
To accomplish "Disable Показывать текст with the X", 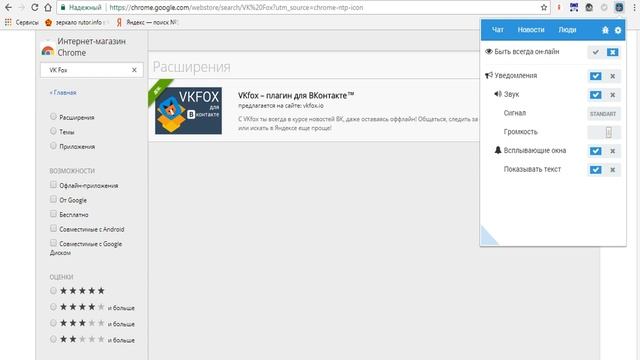I will (x=612, y=170).
